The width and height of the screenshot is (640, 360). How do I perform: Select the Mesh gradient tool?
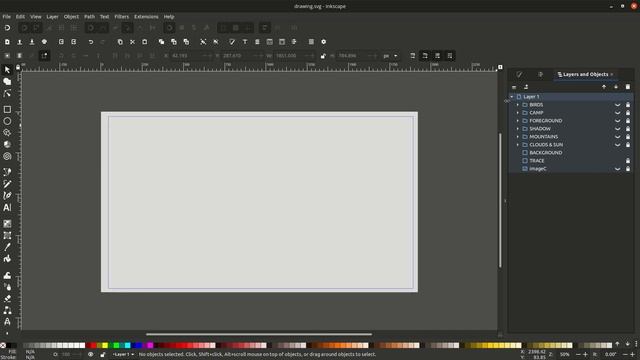pyautogui.click(x=7, y=236)
